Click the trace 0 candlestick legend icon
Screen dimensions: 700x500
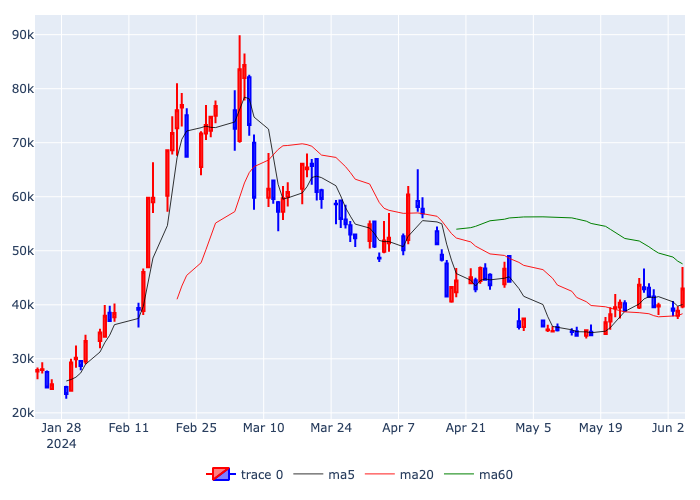click(221, 474)
